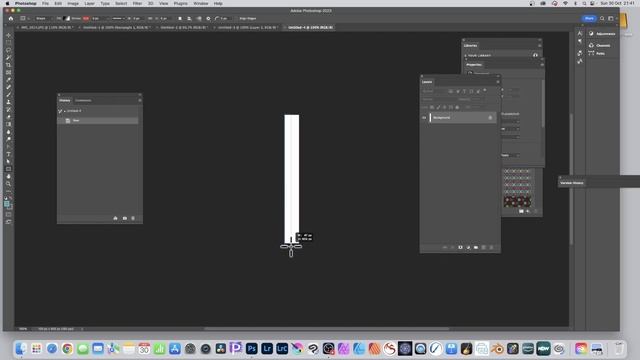640x360 pixels.
Task: Select the Healing Brush tool
Action: tap(9, 87)
